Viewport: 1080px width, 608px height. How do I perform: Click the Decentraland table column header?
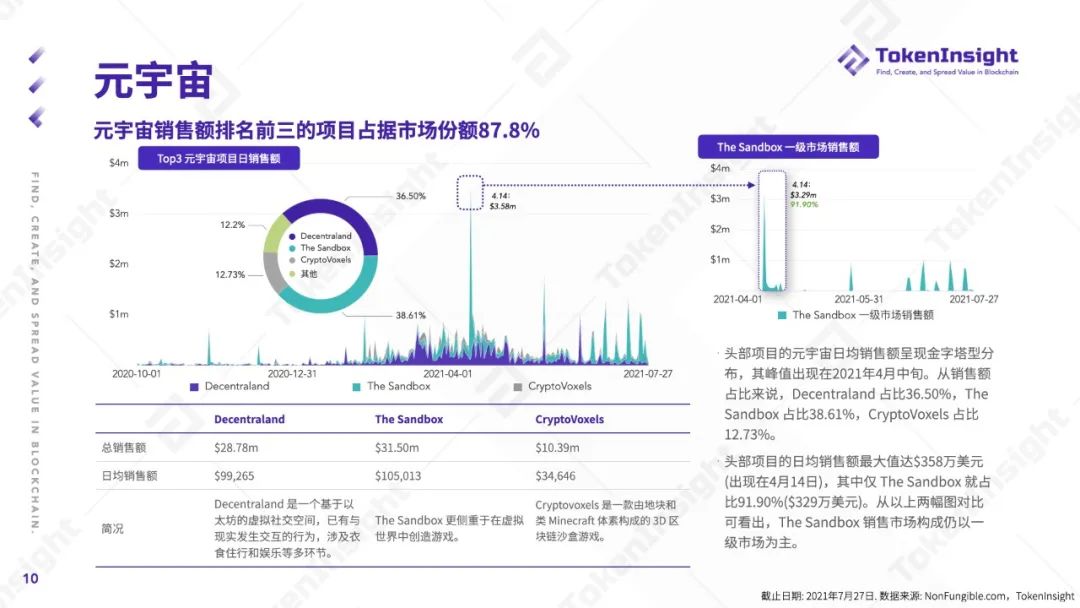249,419
